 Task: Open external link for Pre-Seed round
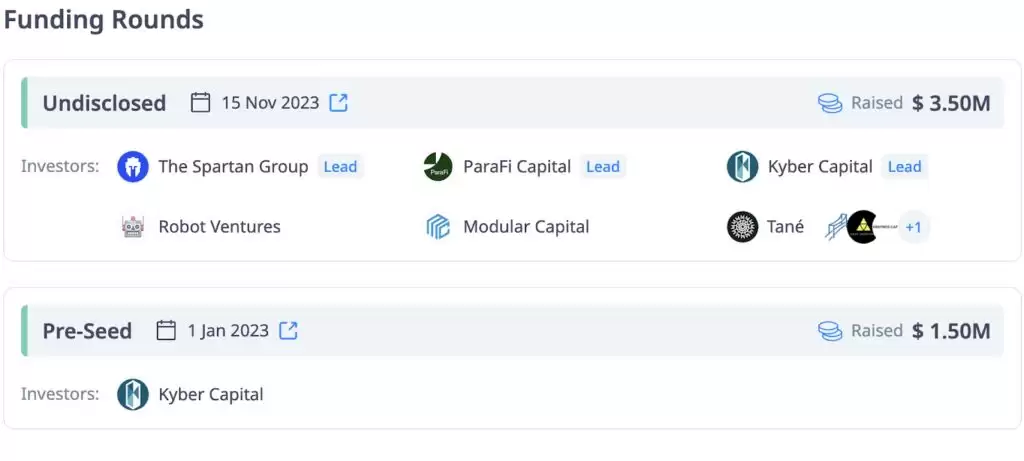click(288, 330)
